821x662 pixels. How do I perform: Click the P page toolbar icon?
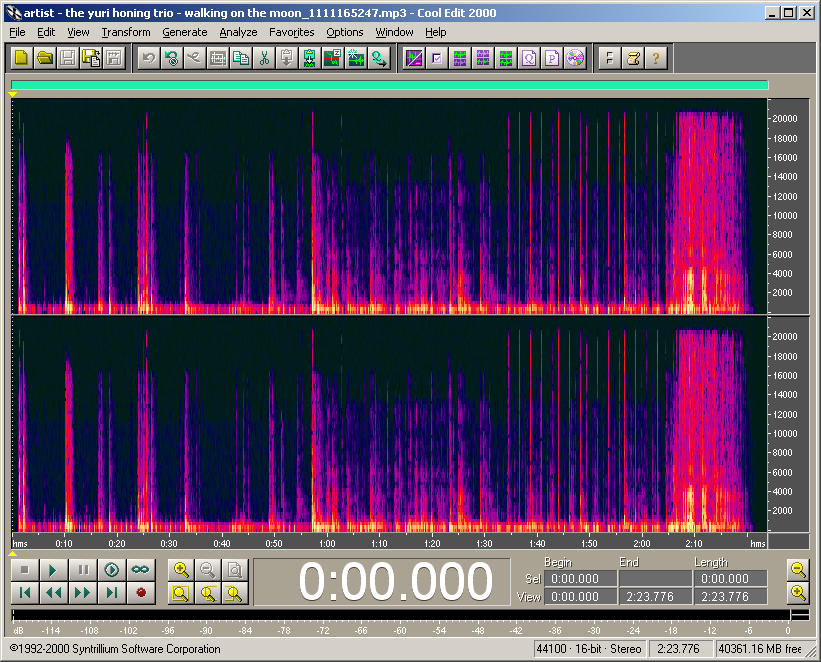click(x=552, y=58)
